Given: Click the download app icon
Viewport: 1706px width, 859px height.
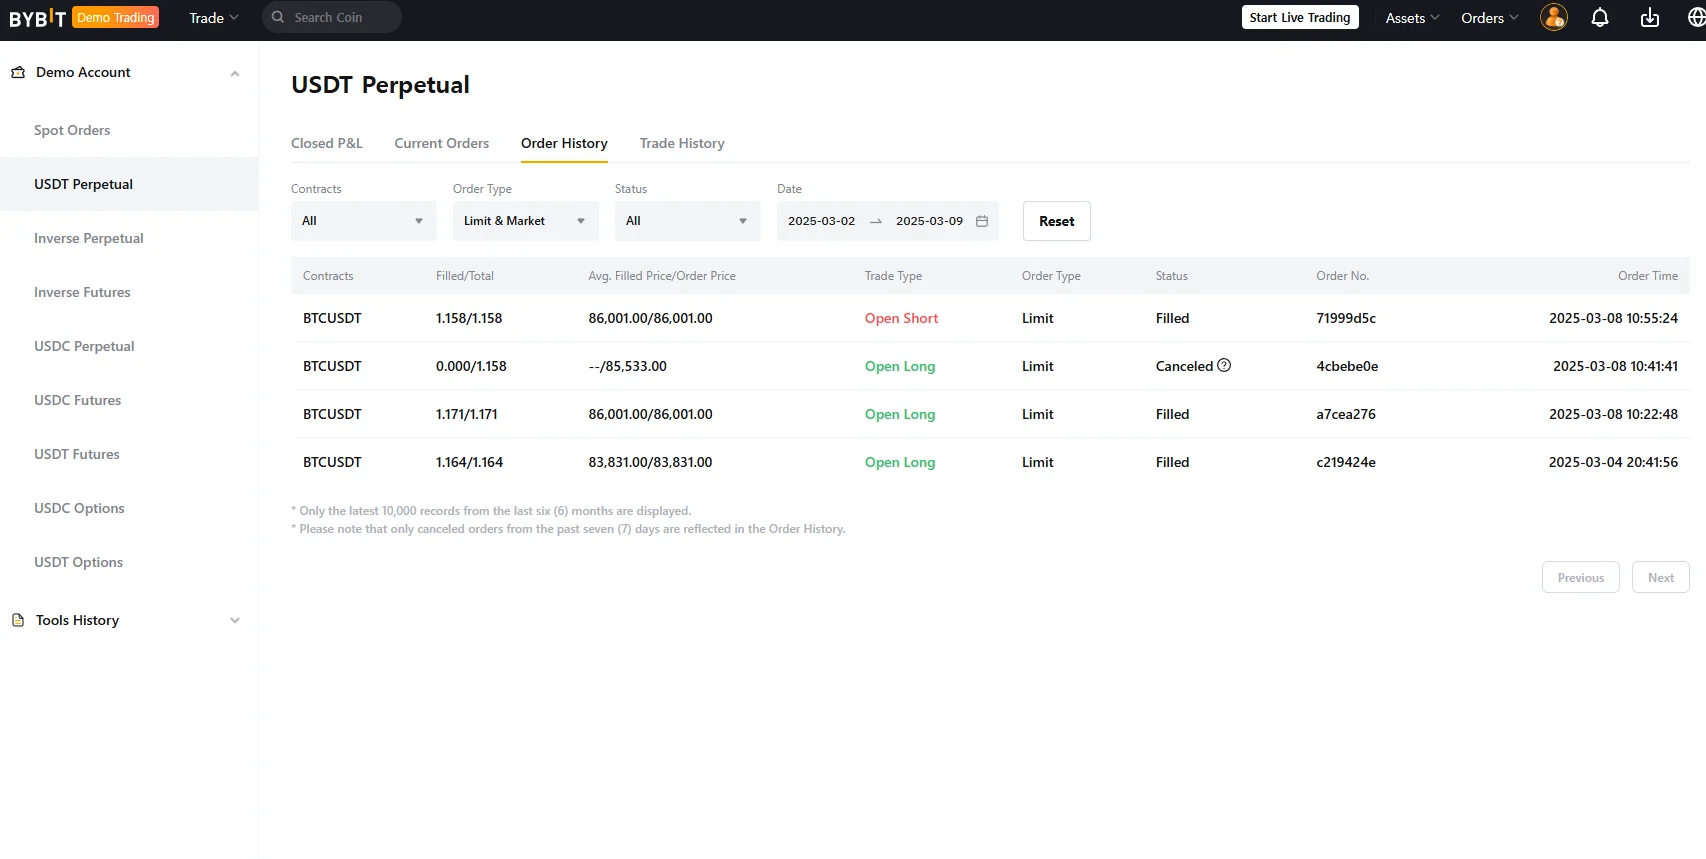Looking at the screenshot, I should [x=1650, y=18].
